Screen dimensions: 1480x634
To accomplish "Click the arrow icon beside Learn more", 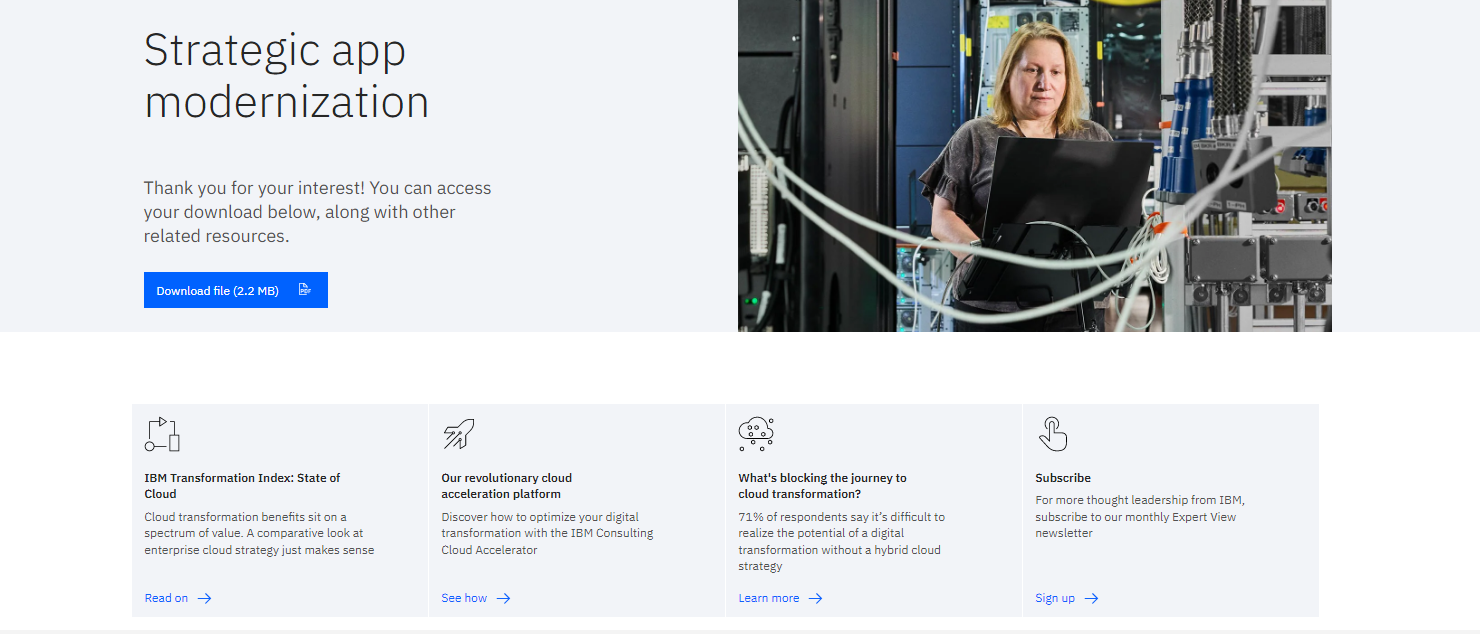I will click(815, 598).
